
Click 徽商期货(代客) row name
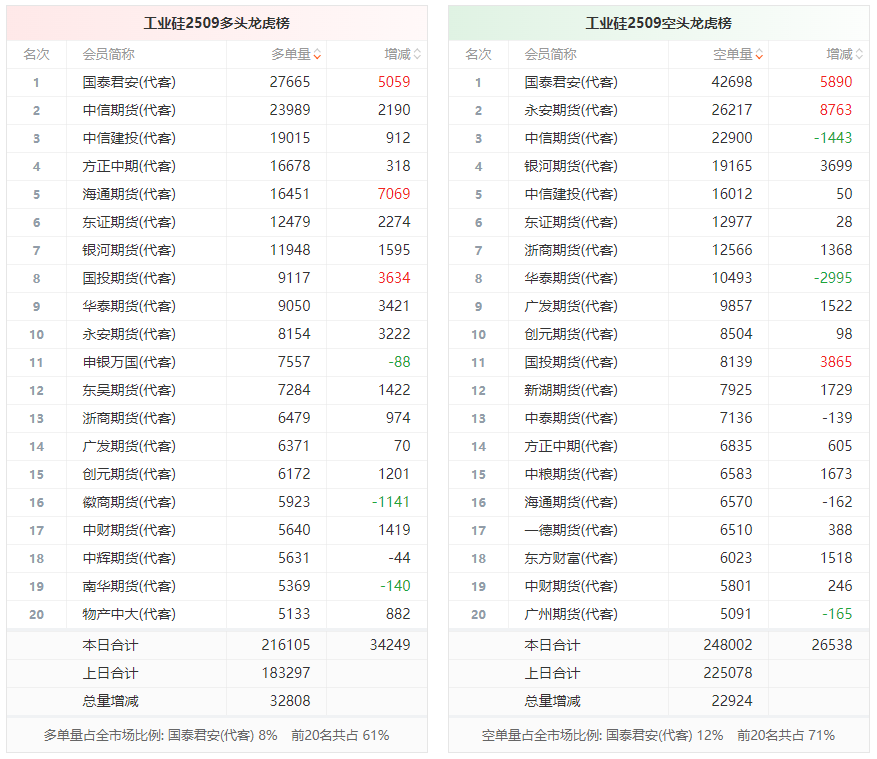point(129,502)
